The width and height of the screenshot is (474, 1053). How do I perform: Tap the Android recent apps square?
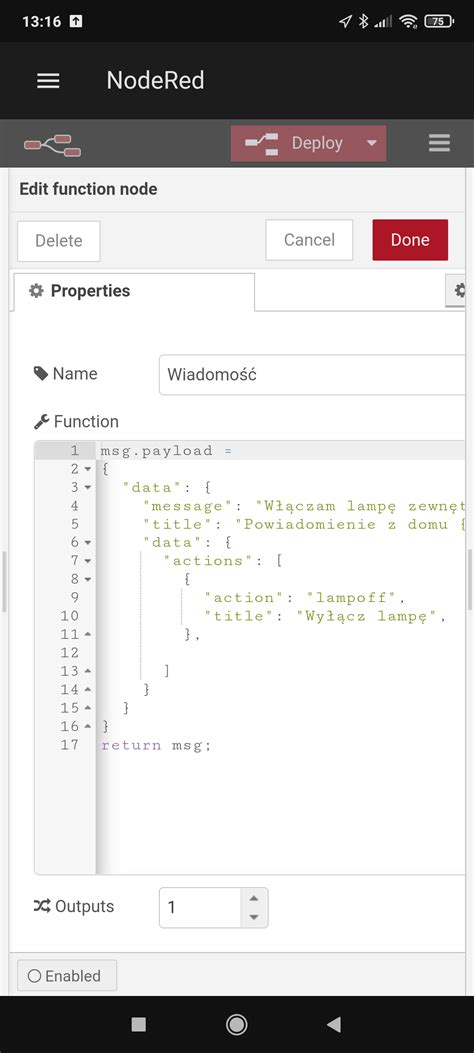click(138, 1024)
